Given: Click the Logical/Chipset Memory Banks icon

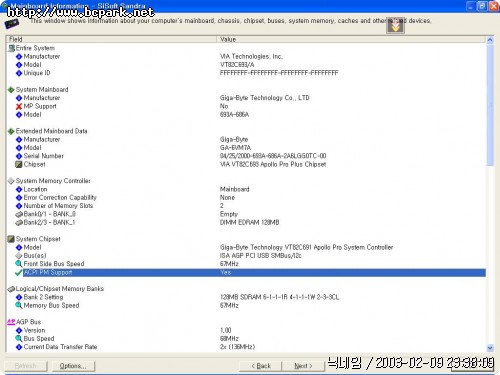Looking at the screenshot, I should [11, 289].
